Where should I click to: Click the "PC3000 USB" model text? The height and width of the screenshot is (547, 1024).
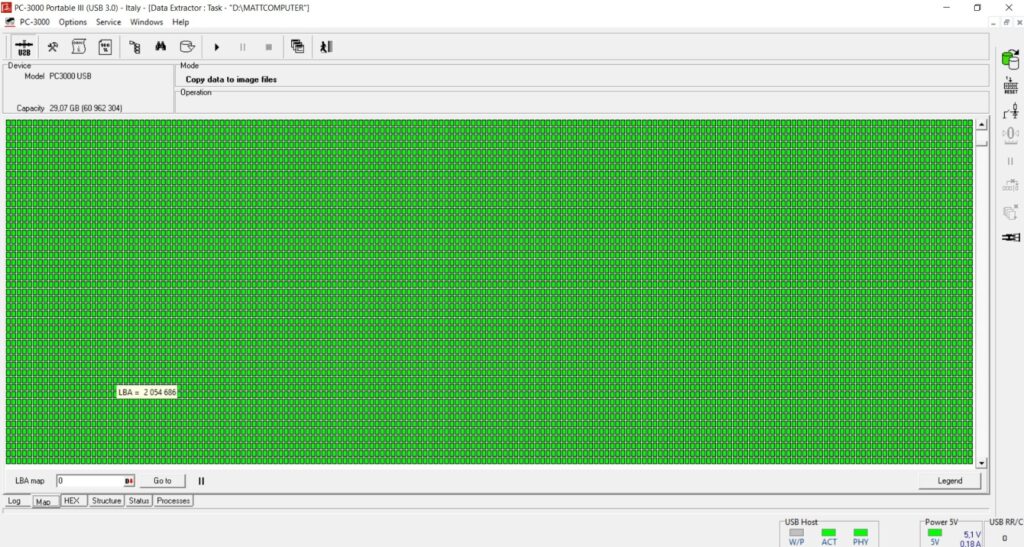point(71,76)
